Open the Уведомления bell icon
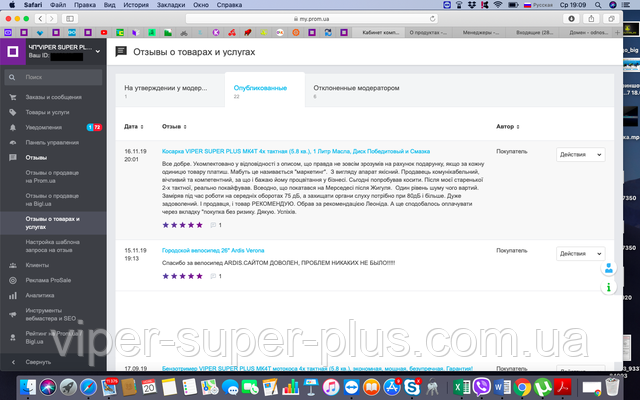The height and width of the screenshot is (400, 640). 13,127
